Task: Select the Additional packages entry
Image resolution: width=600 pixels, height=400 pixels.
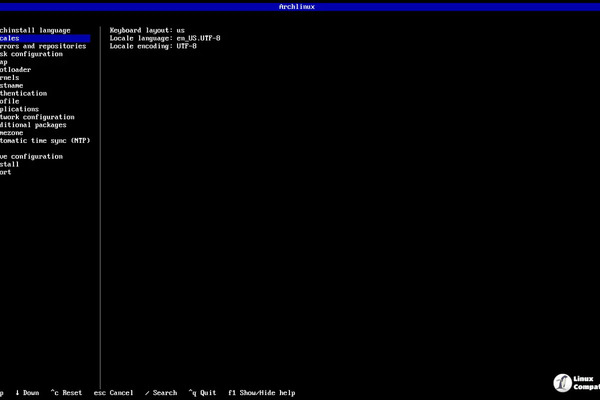Action: pos(33,125)
